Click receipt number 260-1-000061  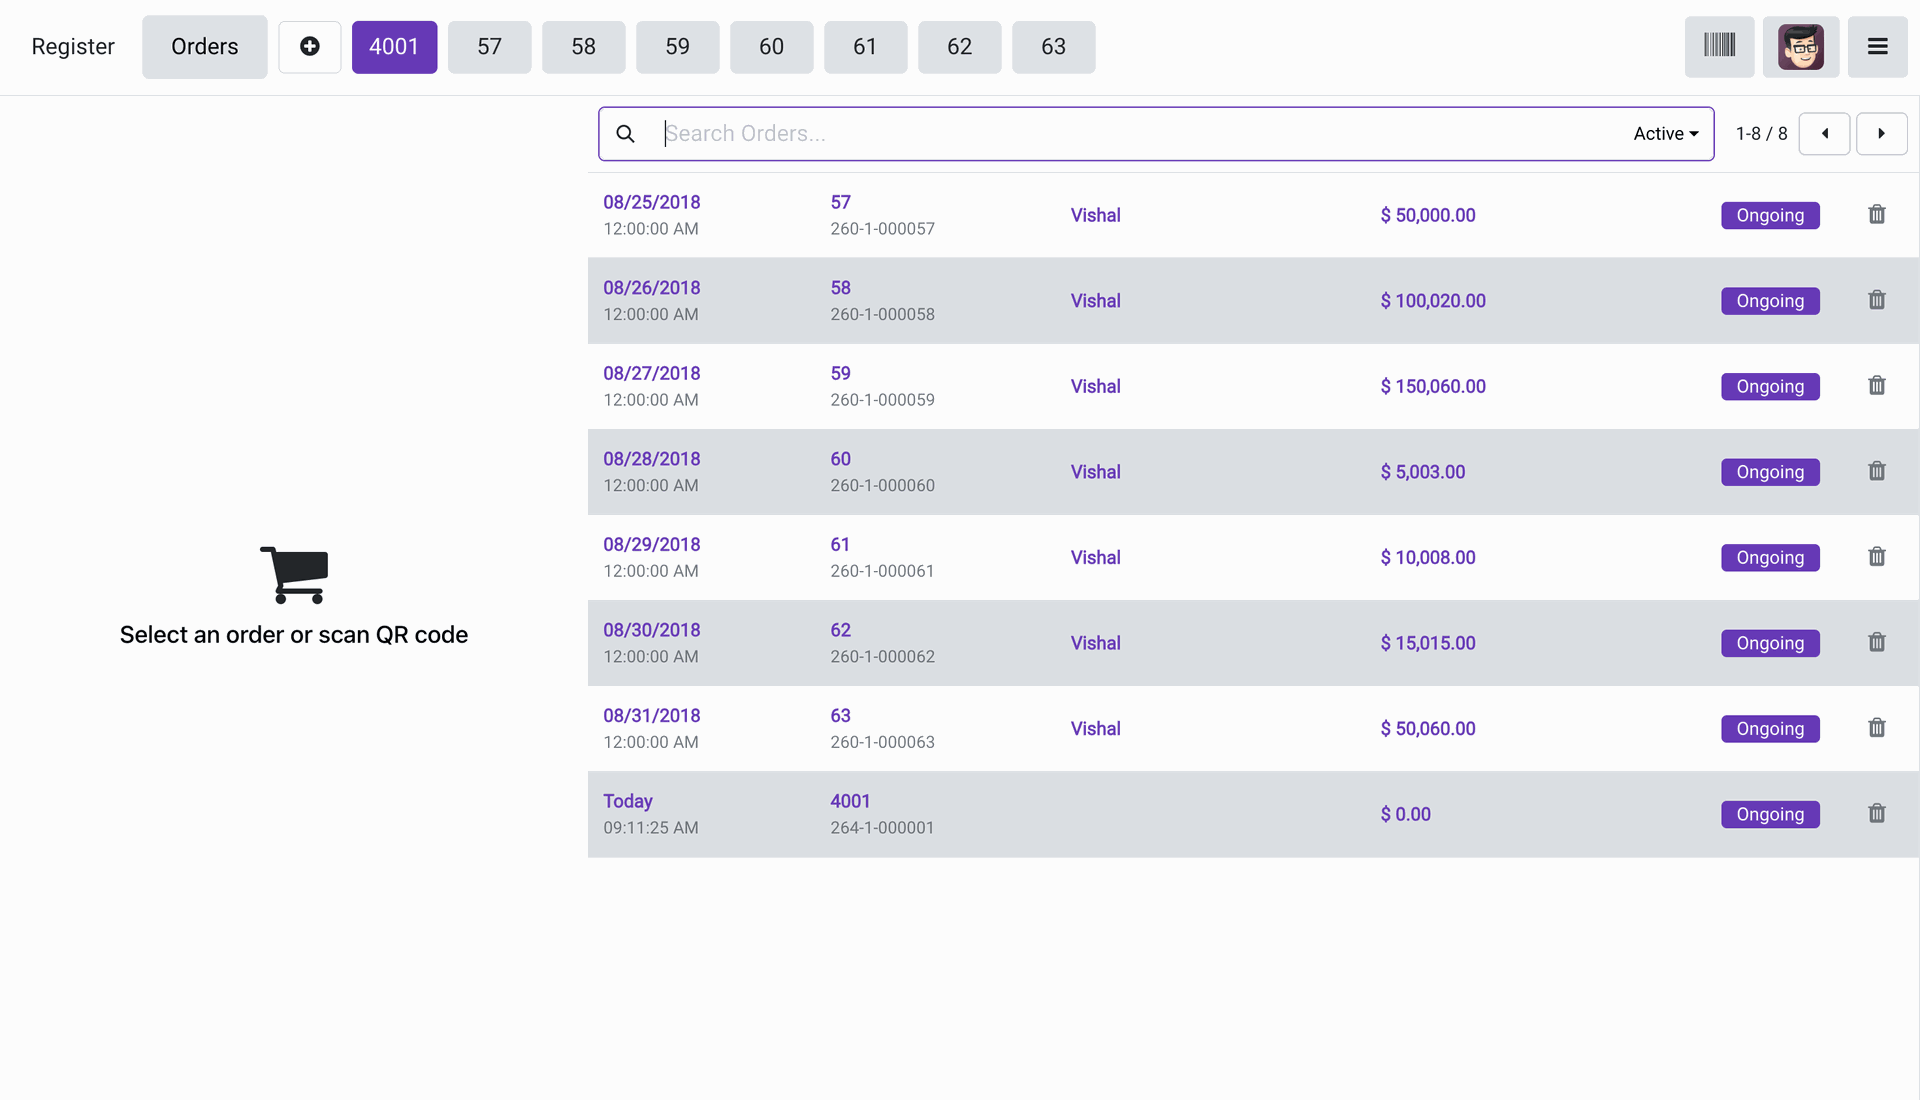882,571
